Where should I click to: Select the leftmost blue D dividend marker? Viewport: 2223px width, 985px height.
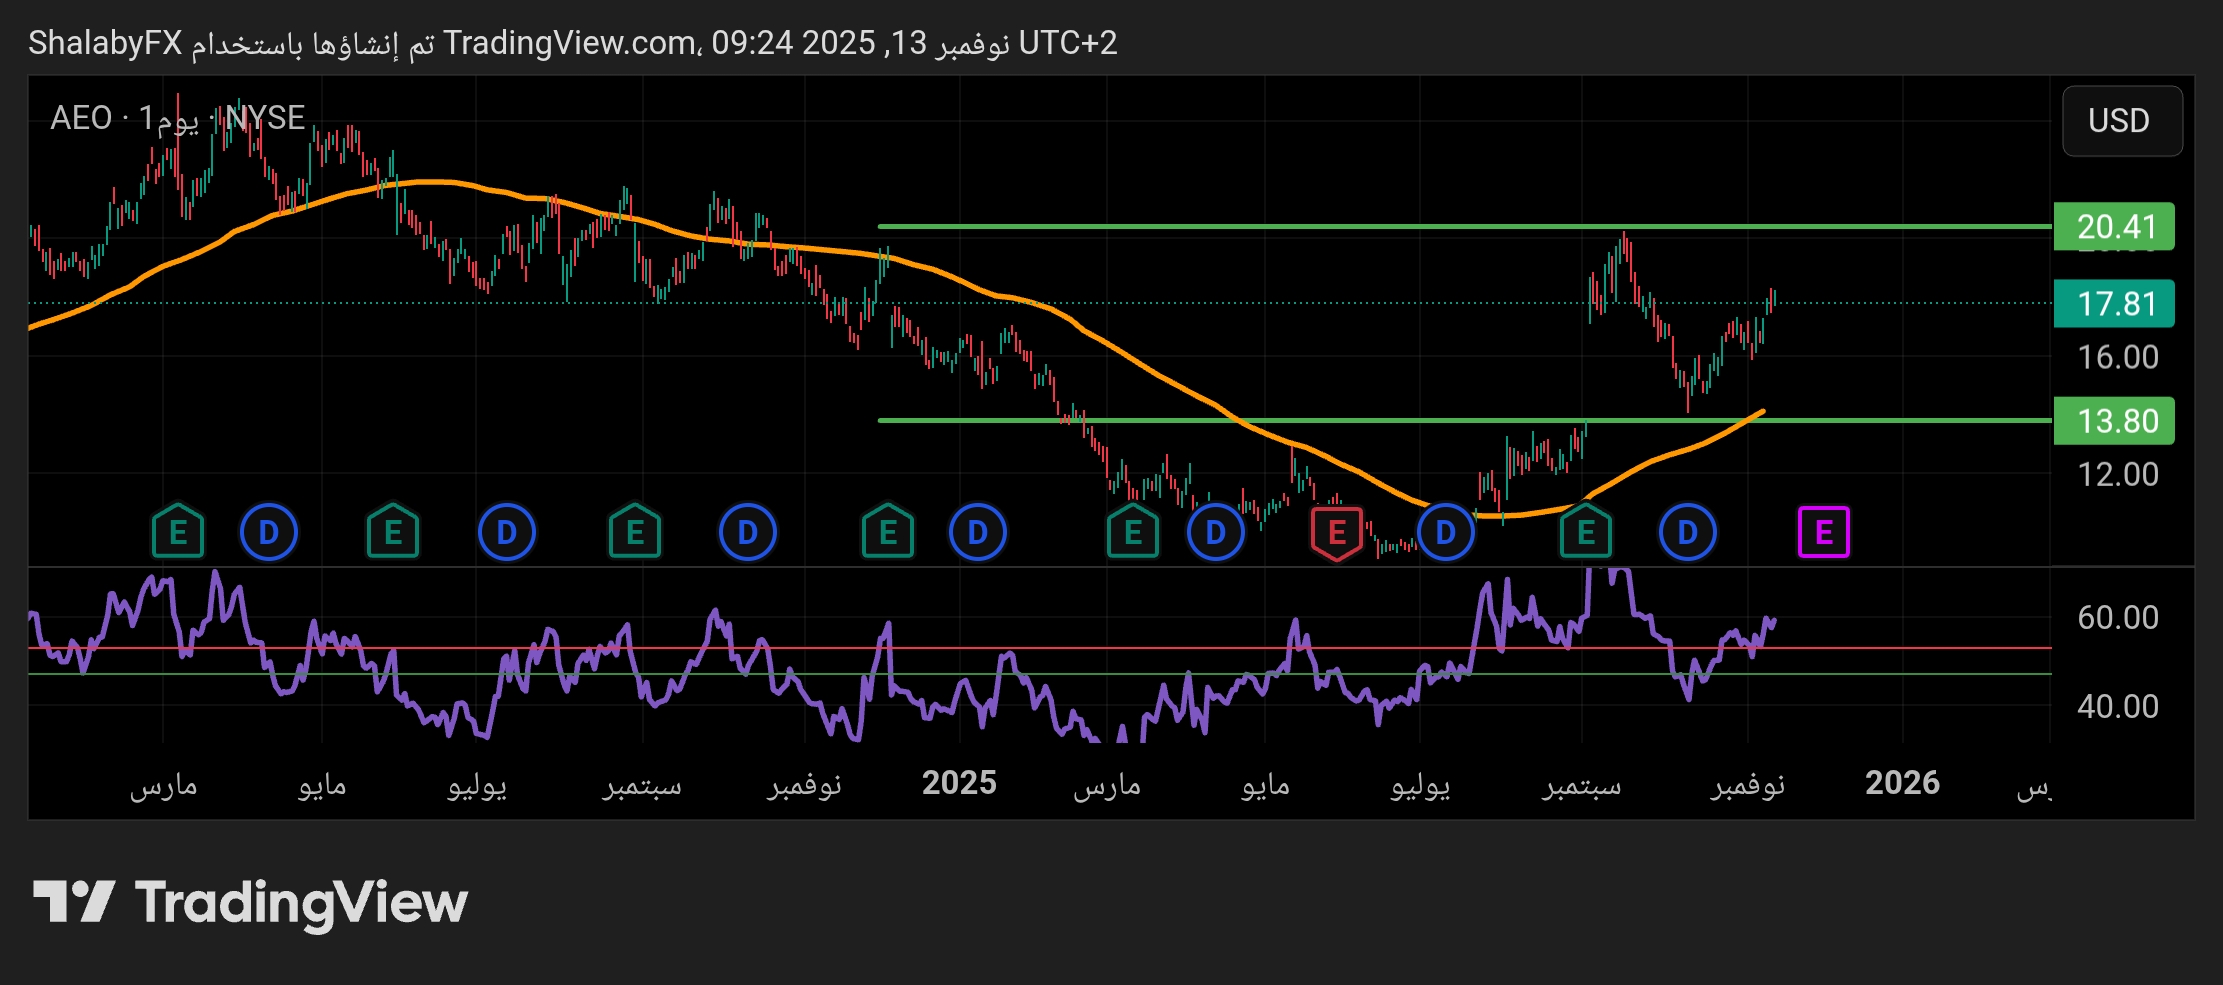(x=269, y=533)
